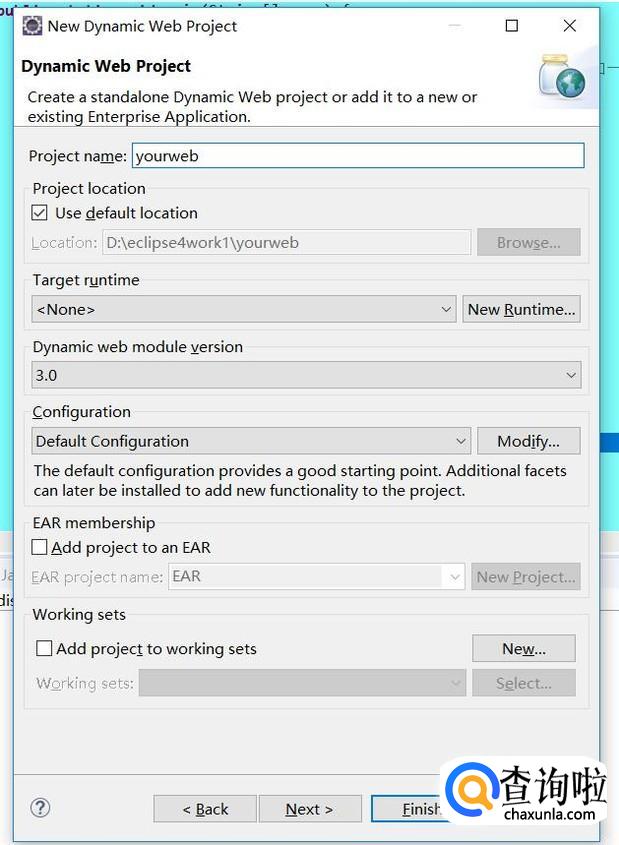The width and height of the screenshot is (619, 845).
Task: Click the help question mark icon
Action: tap(40, 807)
